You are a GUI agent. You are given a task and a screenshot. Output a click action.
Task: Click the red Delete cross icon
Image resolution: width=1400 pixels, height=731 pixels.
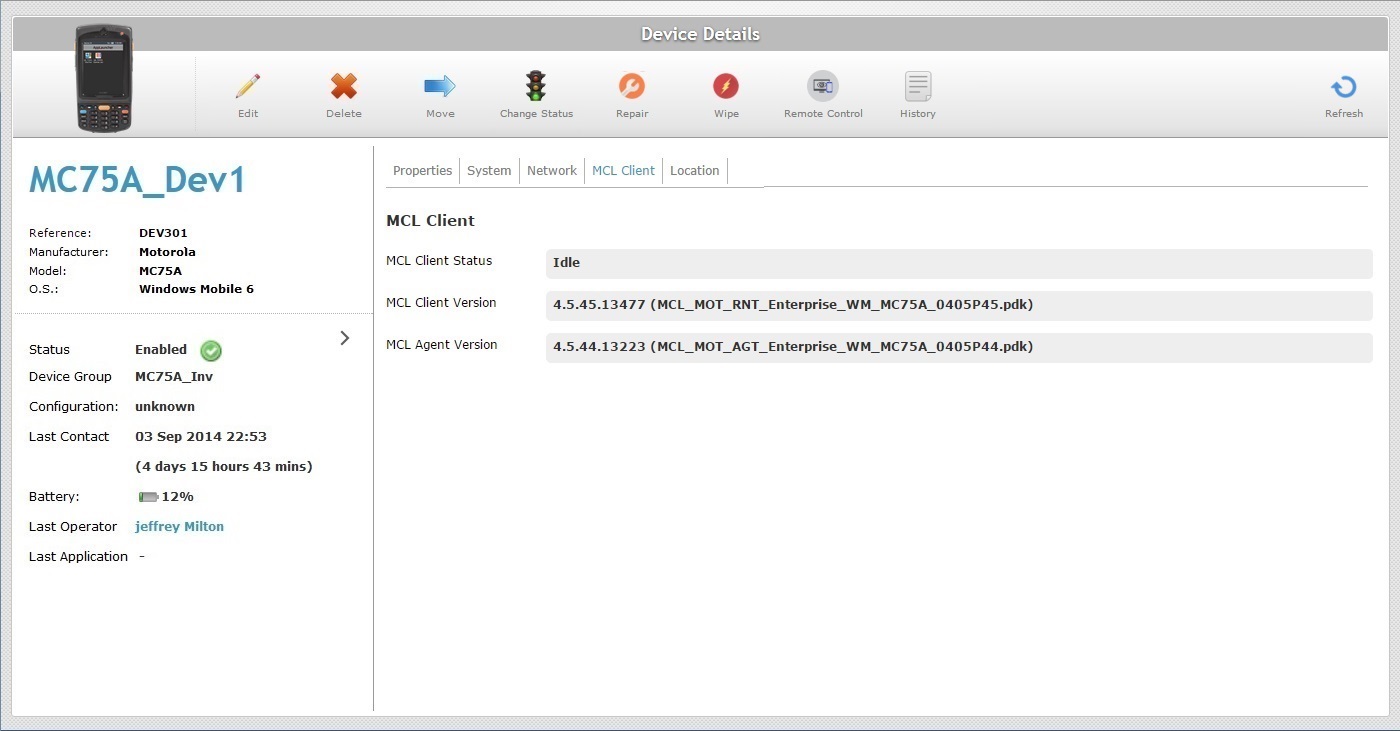tap(344, 87)
